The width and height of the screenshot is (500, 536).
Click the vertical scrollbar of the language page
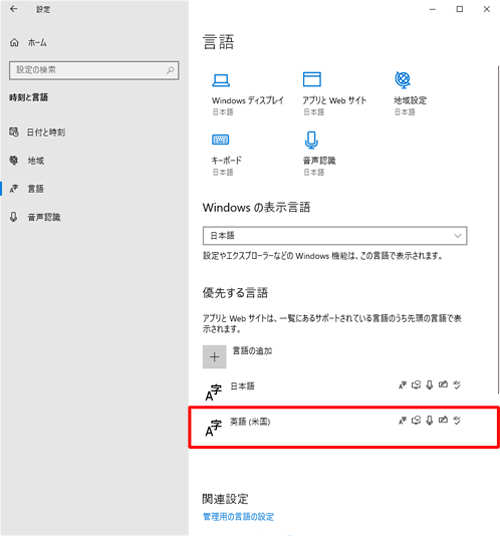click(x=498, y=229)
